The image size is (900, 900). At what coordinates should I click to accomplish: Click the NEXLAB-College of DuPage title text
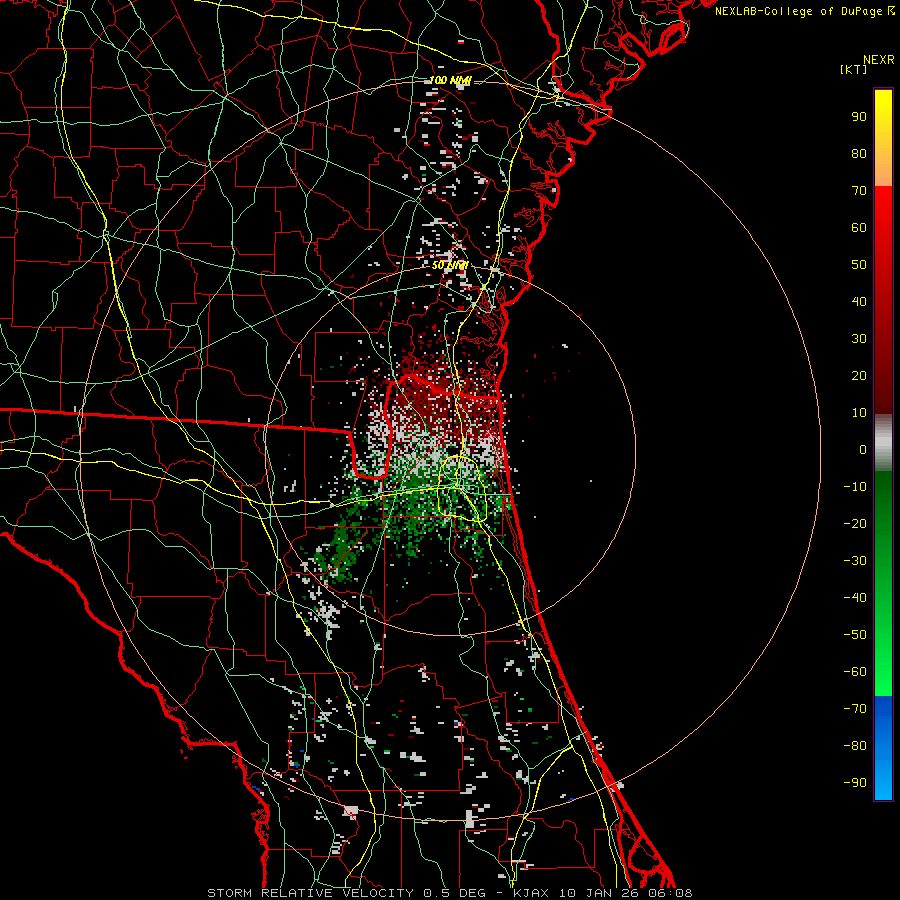[804, 11]
